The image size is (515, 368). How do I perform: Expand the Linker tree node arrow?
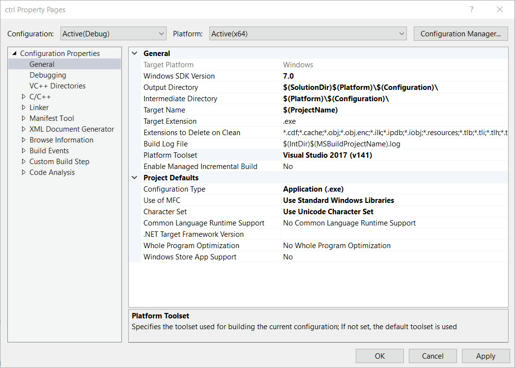pyautogui.click(x=23, y=107)
